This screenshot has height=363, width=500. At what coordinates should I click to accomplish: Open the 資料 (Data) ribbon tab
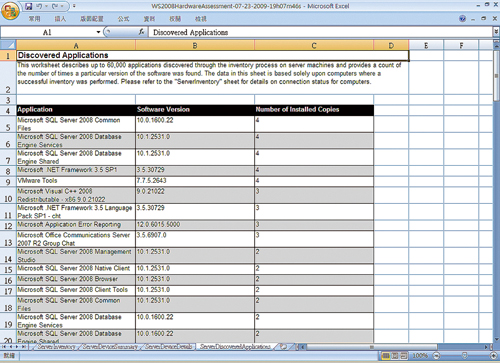[x=149, y=19]
